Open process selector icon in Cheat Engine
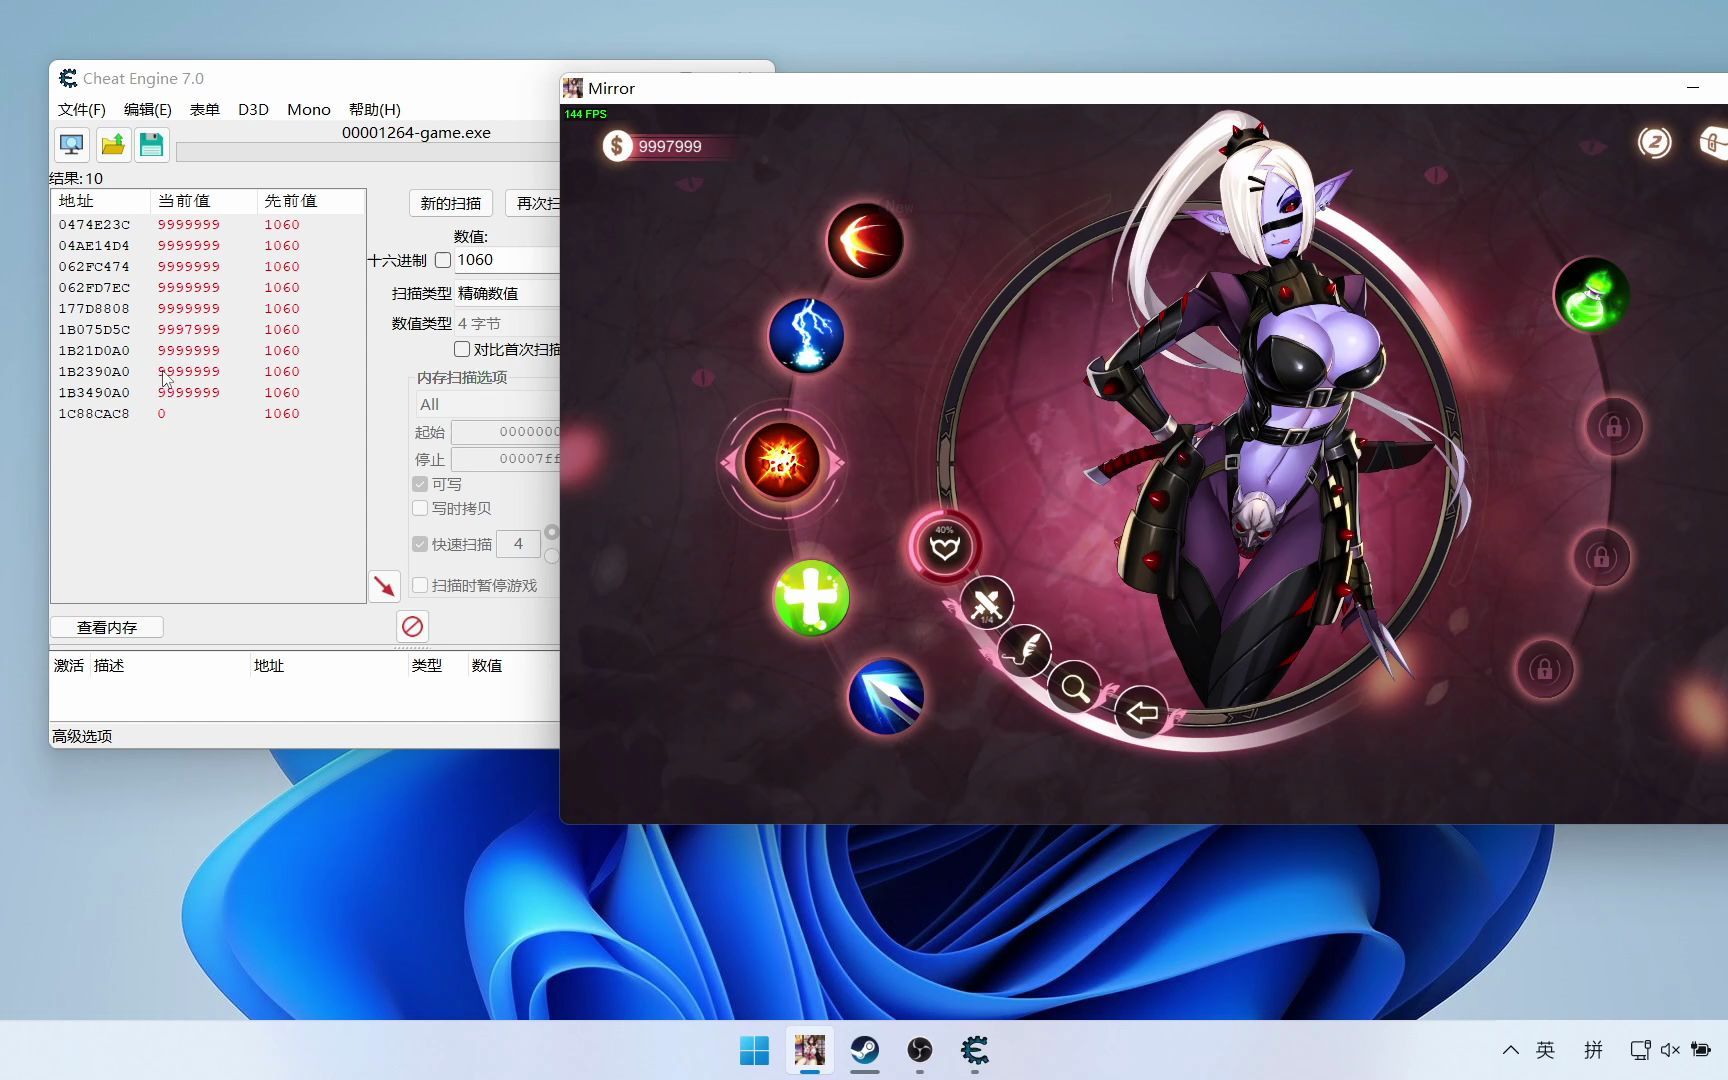This screenshot has height=1080, width=1728. pyautogui.click(x=72, y=145)
